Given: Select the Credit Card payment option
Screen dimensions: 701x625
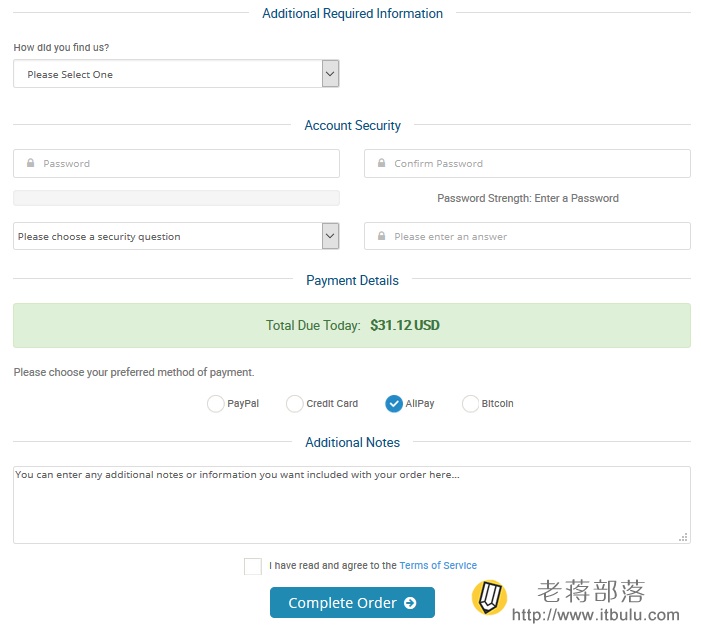Looking at the screenshot, I should pos(295,404).
